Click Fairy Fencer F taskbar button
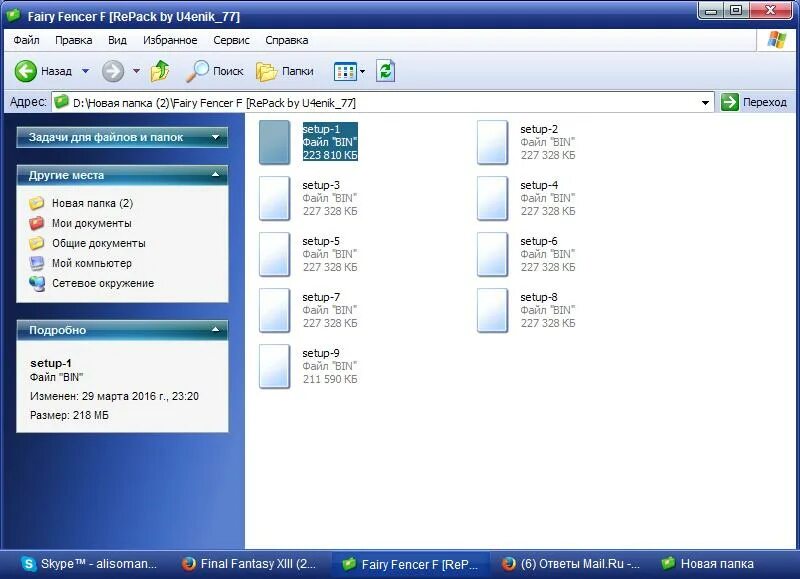 (410, 564)
